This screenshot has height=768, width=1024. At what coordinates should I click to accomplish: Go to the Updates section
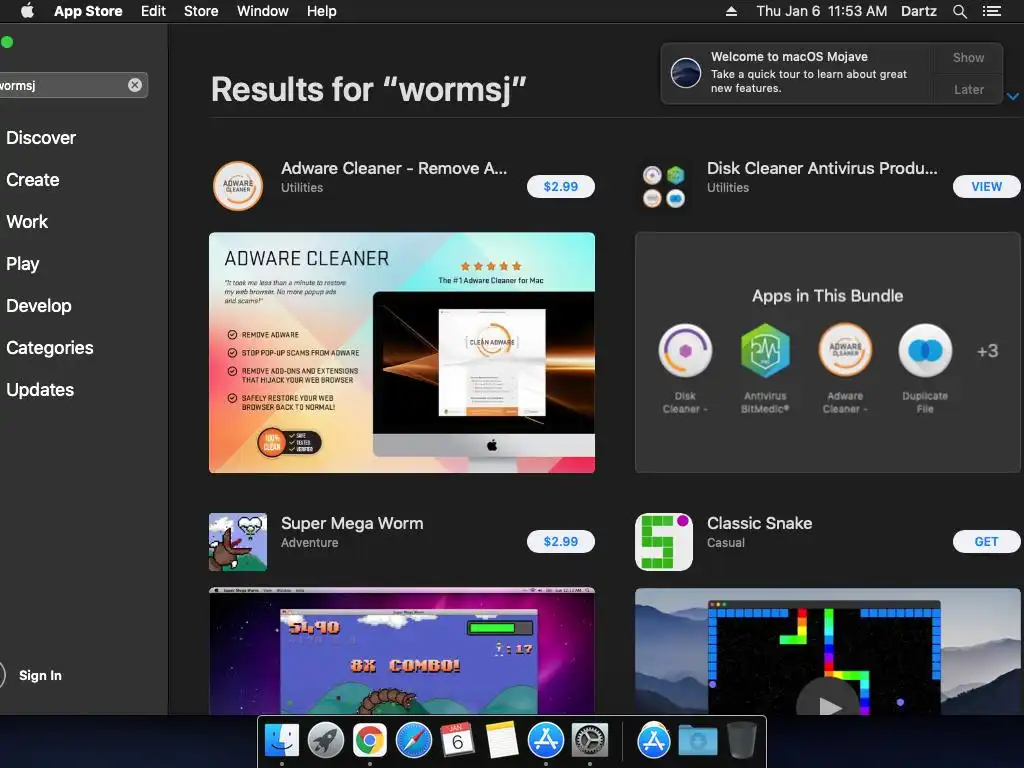pos(40,390)
